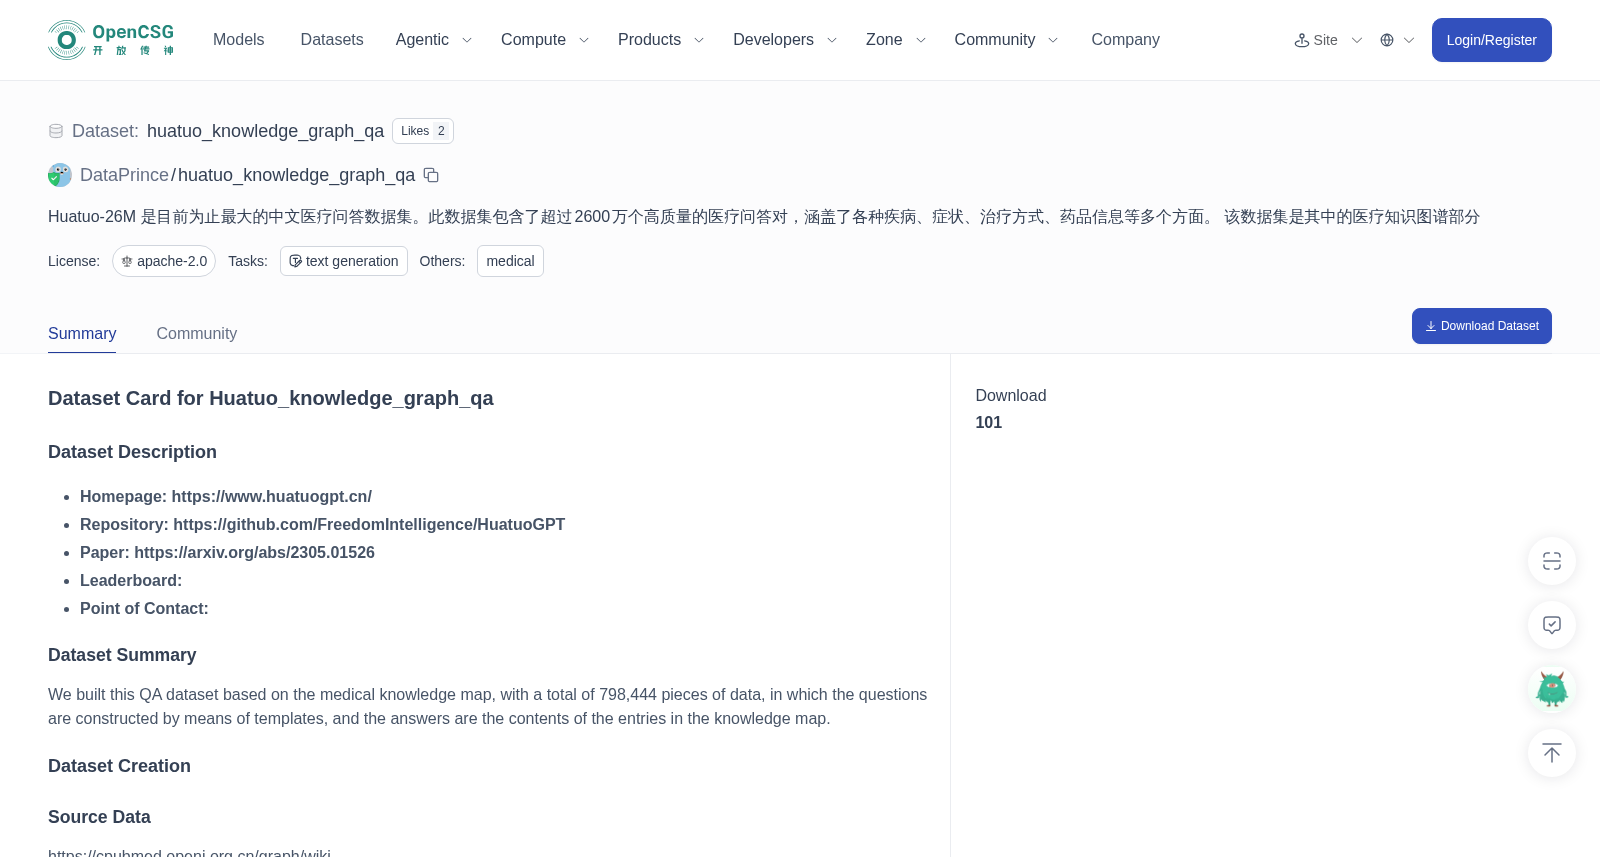Switch to the Summary tab
The width and height of the screenshot is (1600, 857).
82,333
